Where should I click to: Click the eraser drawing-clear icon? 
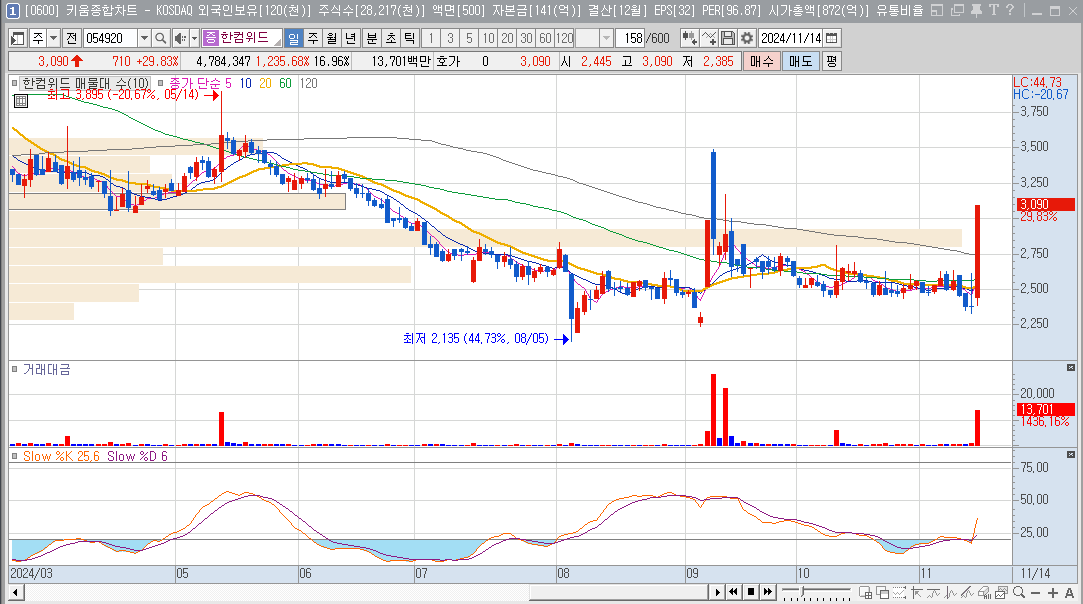point(984,592)
